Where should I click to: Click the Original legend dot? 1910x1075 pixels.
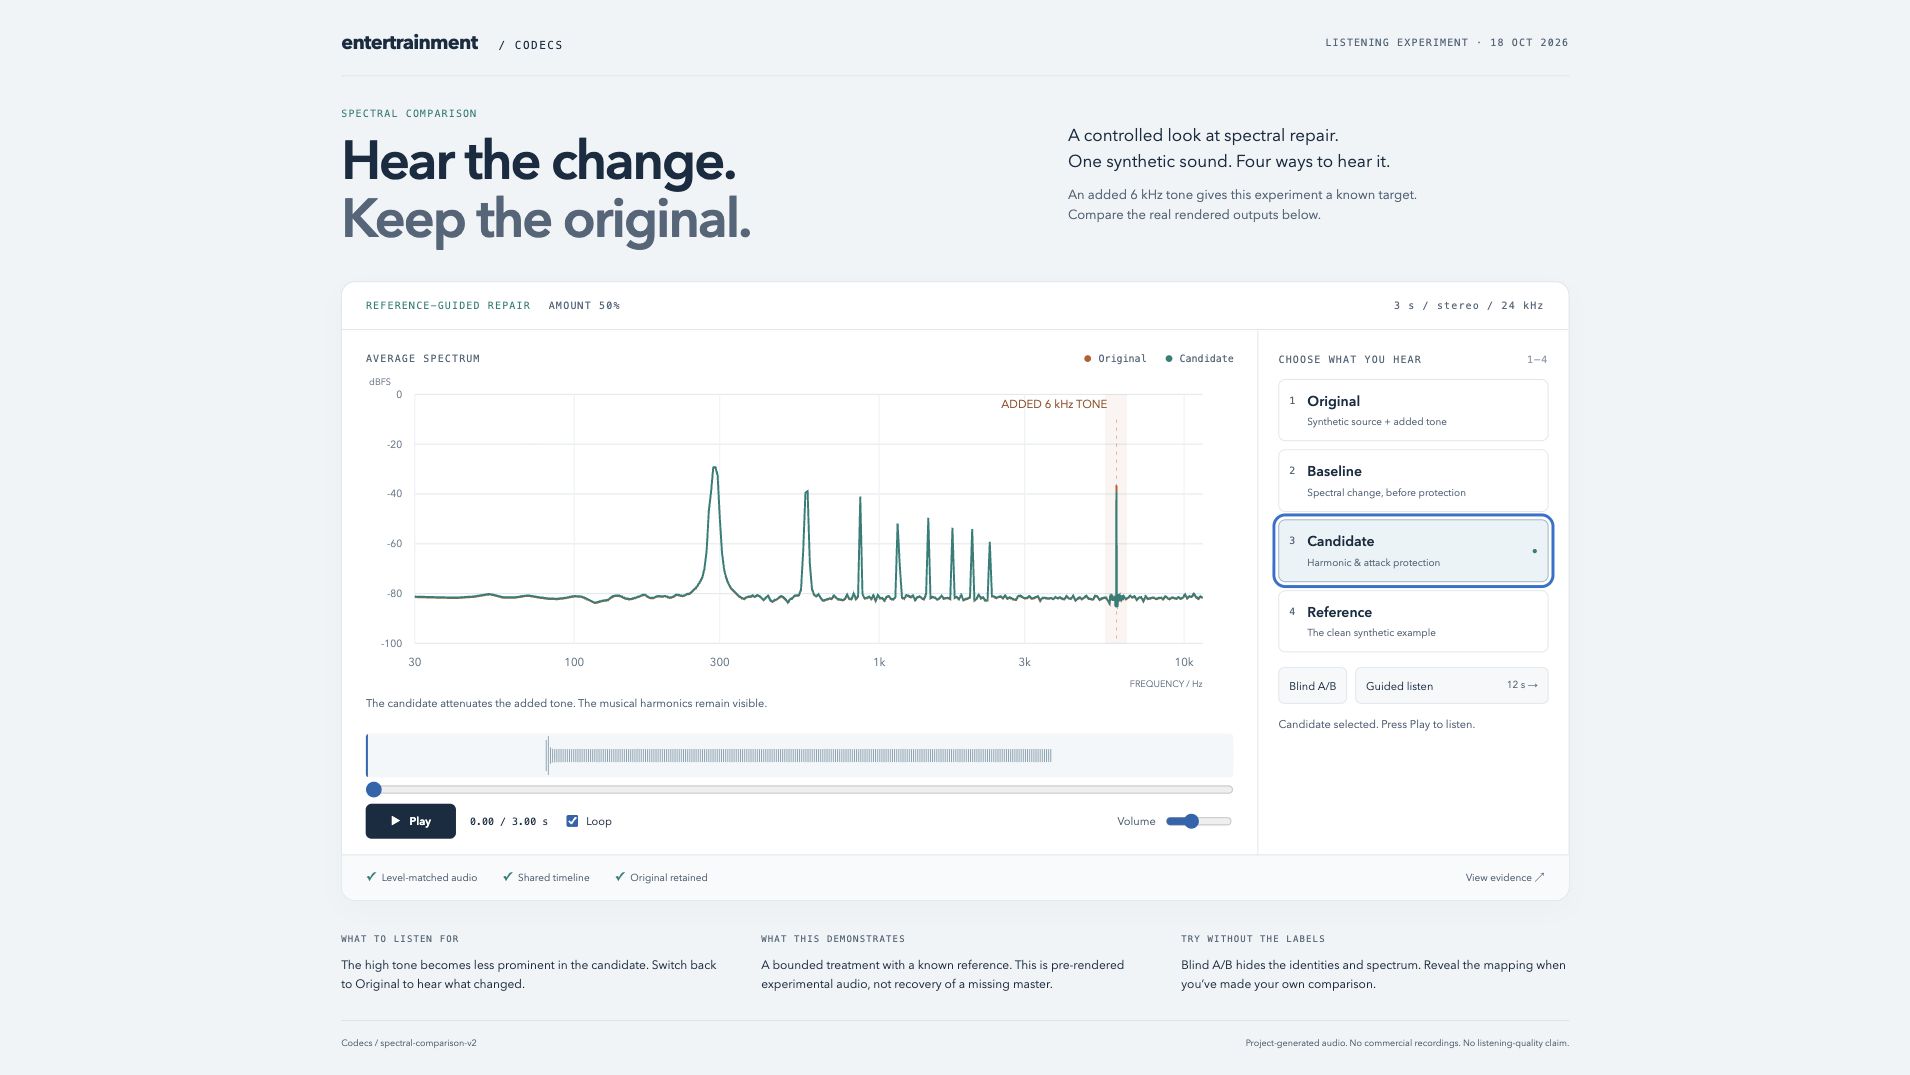click(1087, 359)
